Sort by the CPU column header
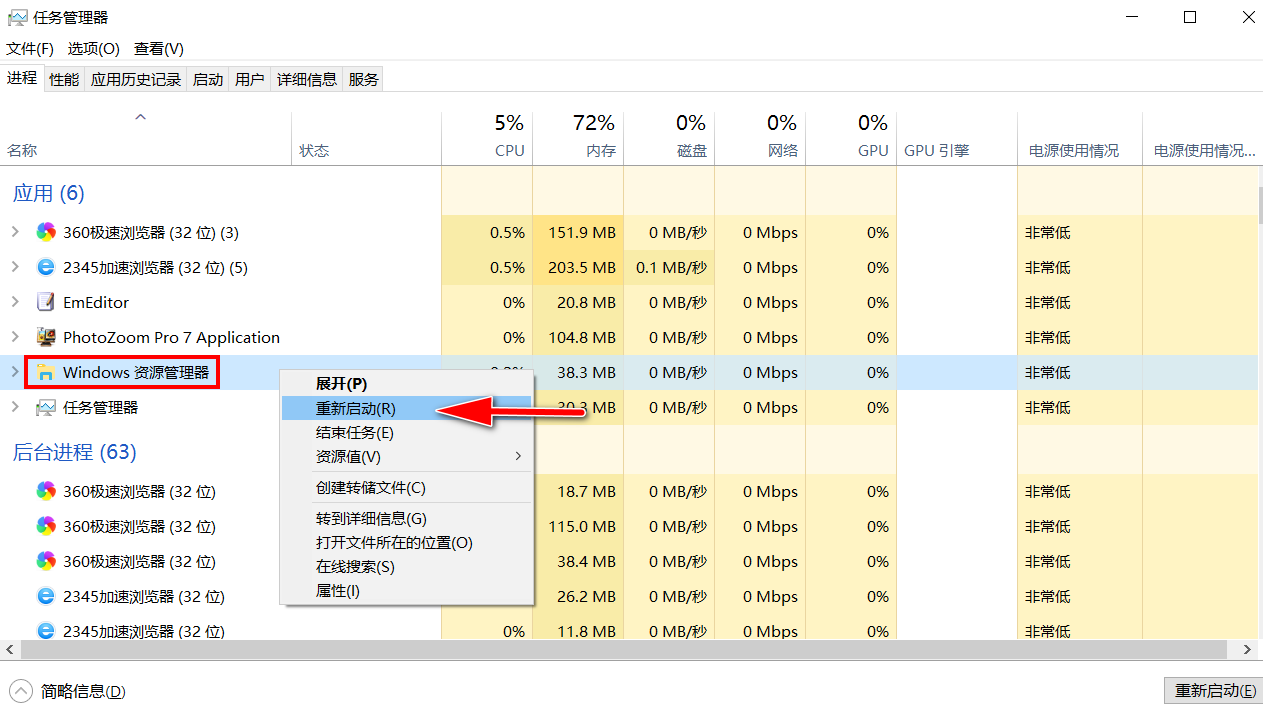The image size is (1263, 716). click(x=487, y=139)
